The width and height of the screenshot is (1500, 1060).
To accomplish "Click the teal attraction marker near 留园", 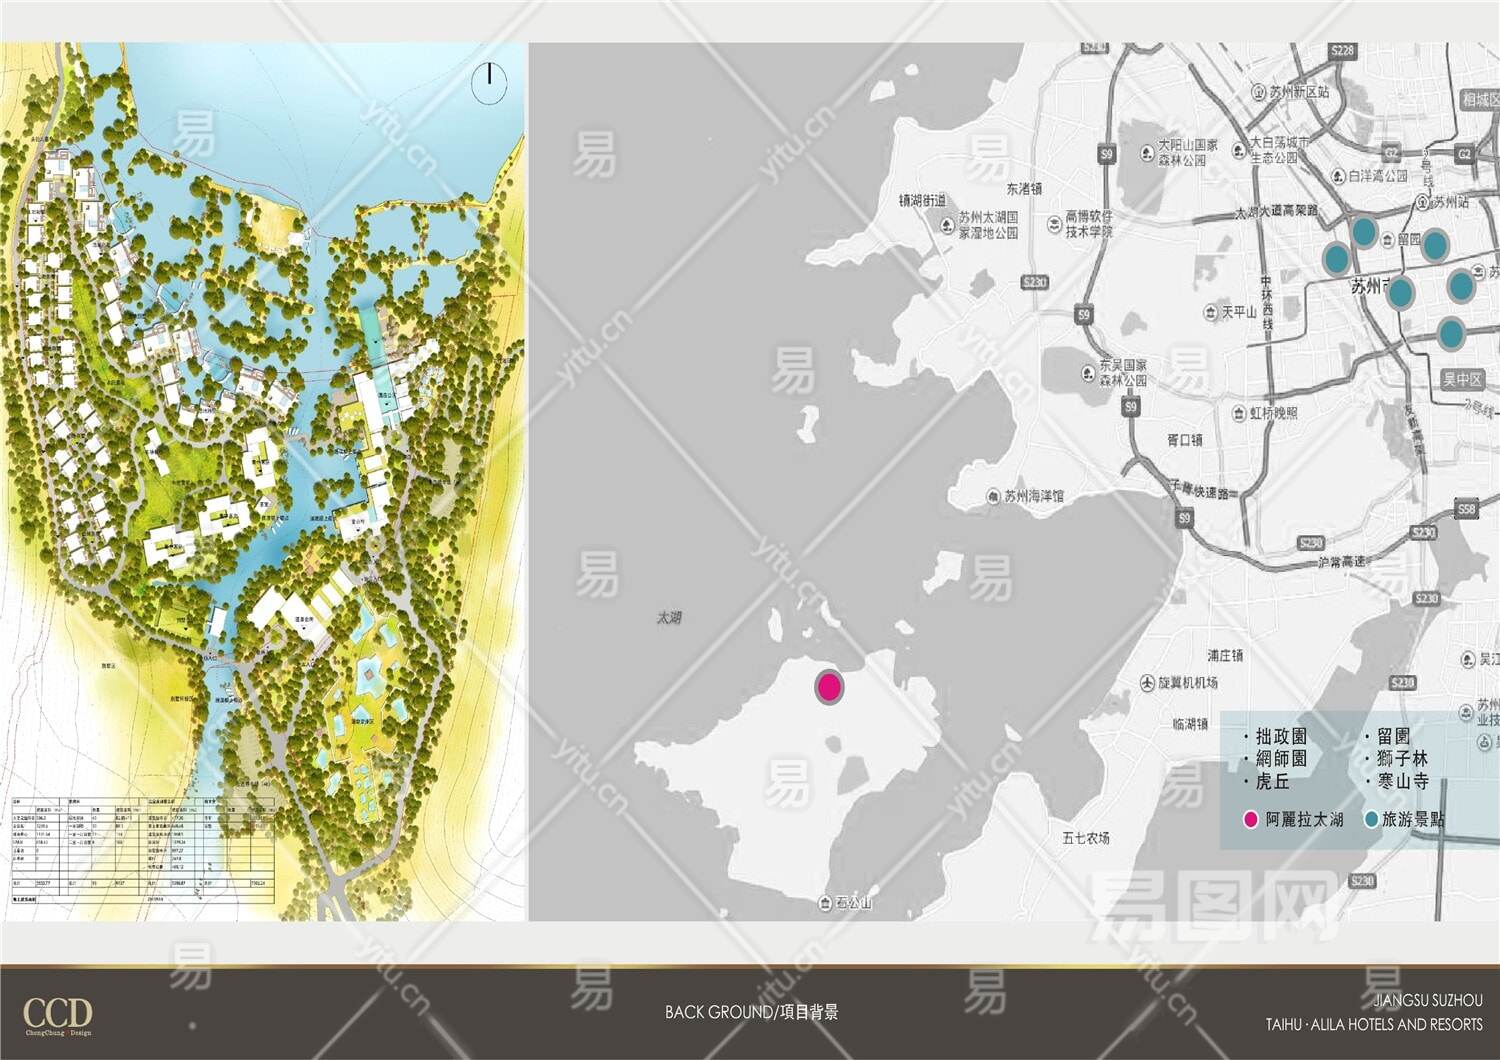I will tap(1364, 232).
